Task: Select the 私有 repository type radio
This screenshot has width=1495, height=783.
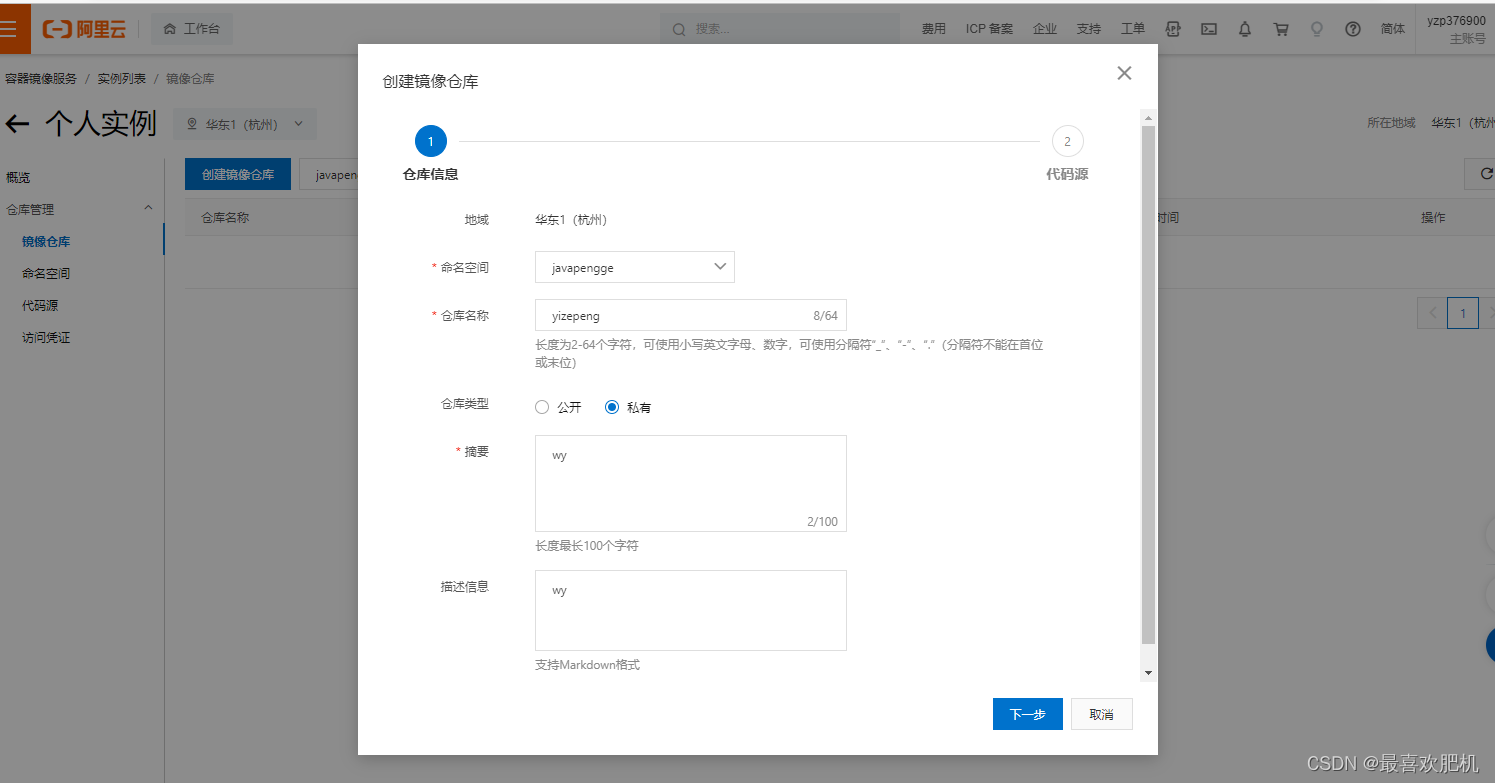Action: pos(612,407)
